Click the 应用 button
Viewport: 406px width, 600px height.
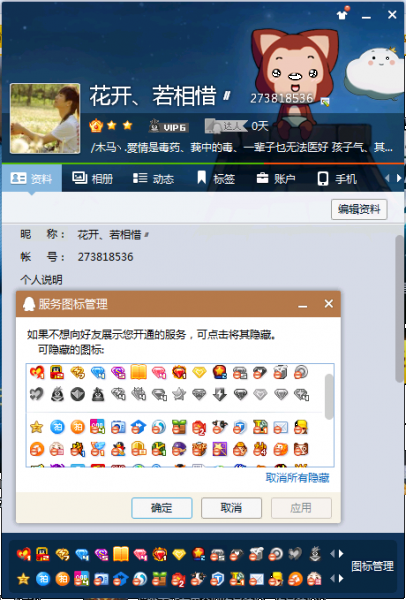pos(301,508)
